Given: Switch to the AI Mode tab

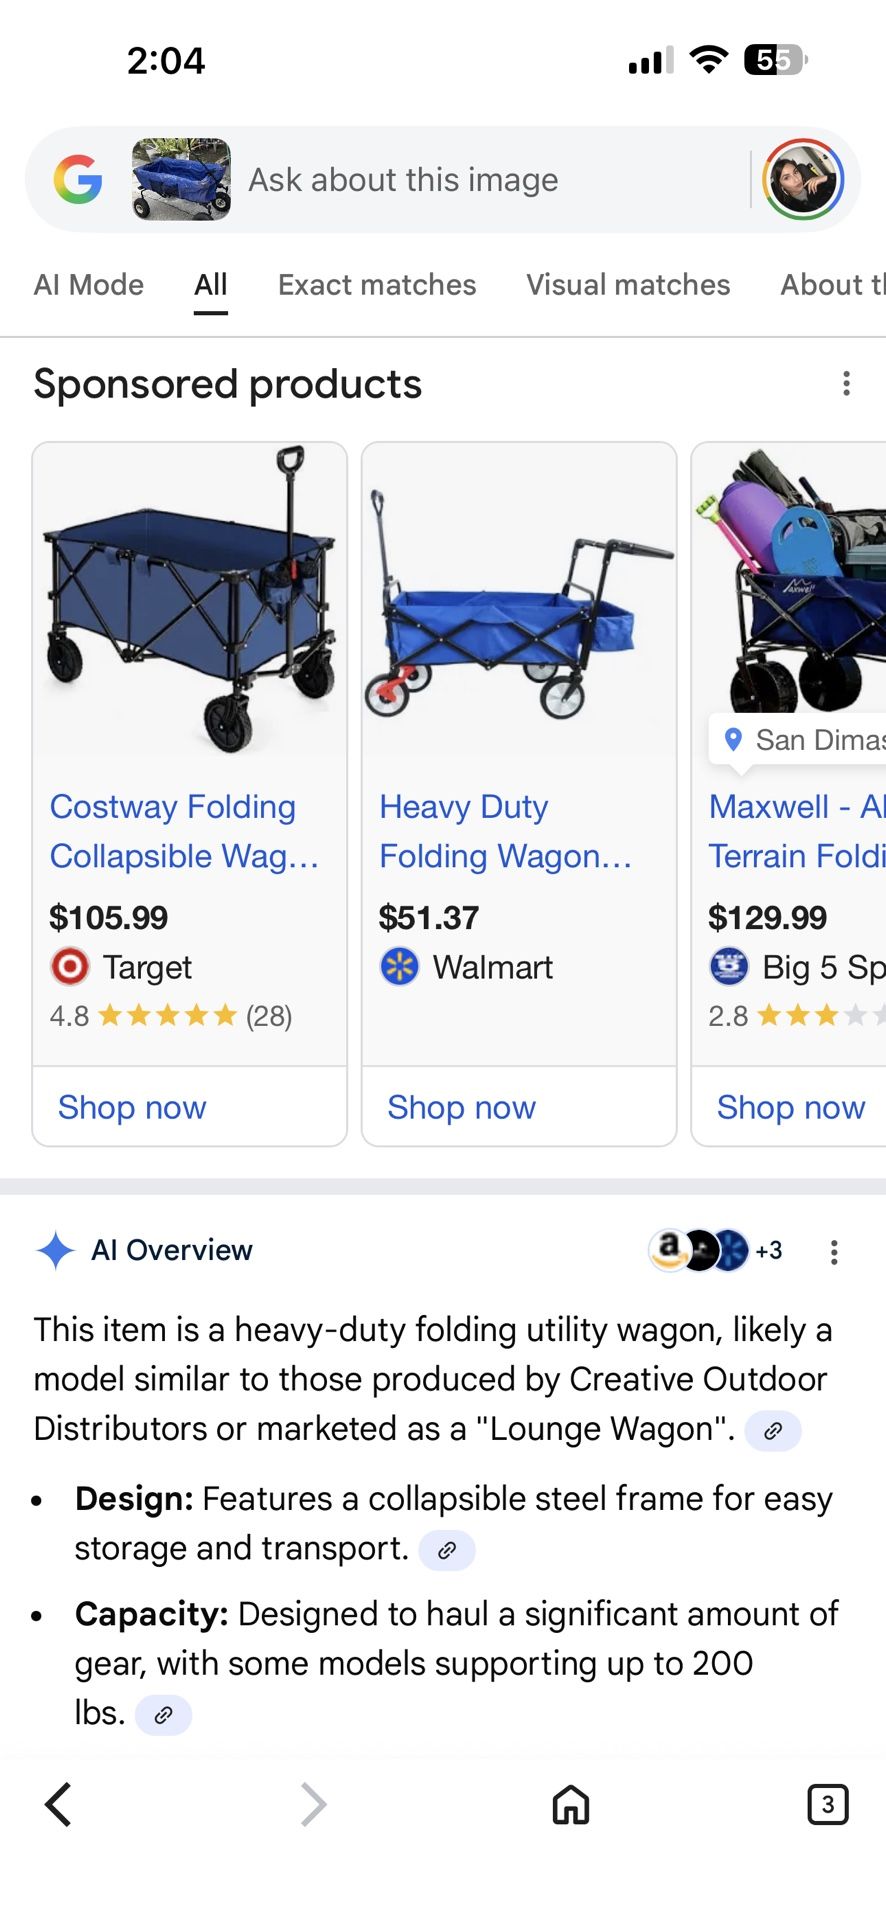Looking at the screenshot, I should click(x=89, y=285).
